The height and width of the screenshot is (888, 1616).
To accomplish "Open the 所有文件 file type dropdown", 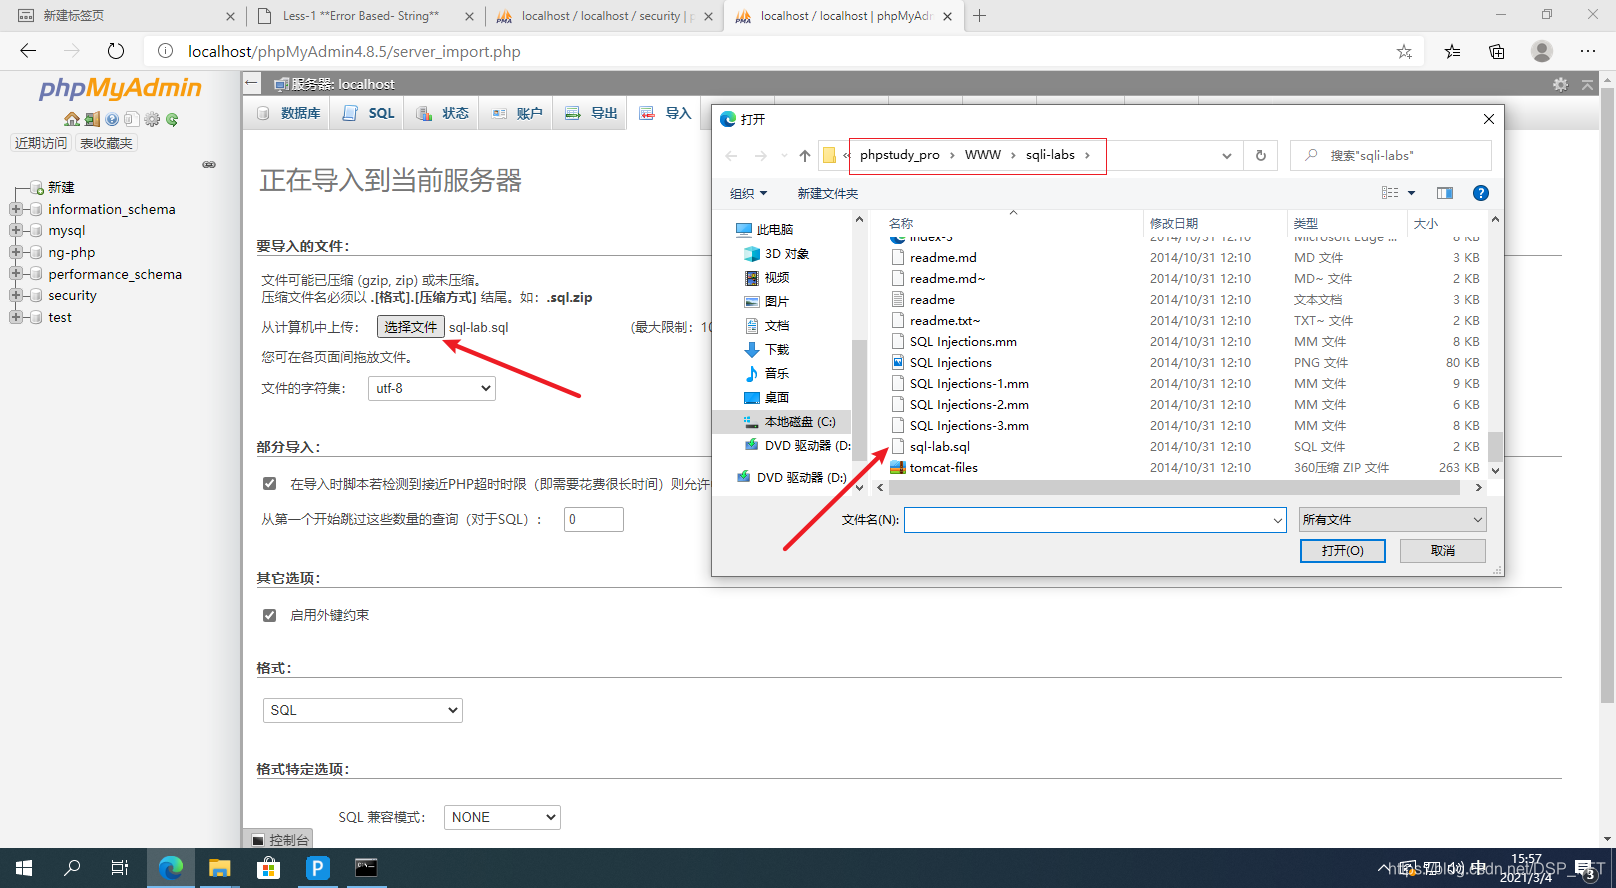I will click(x=1392, y=519).
